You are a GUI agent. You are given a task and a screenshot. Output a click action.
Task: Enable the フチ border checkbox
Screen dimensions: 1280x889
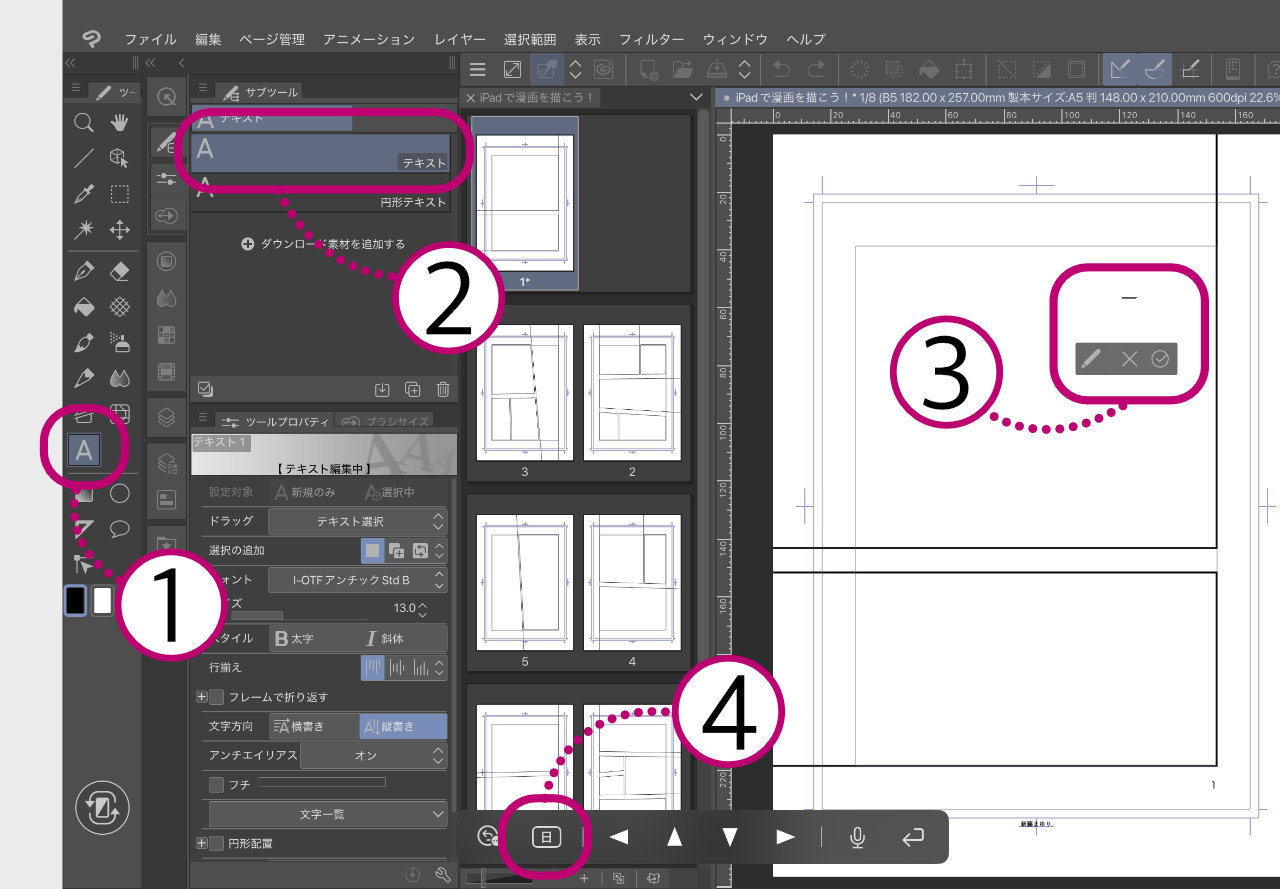click(217, 785)
